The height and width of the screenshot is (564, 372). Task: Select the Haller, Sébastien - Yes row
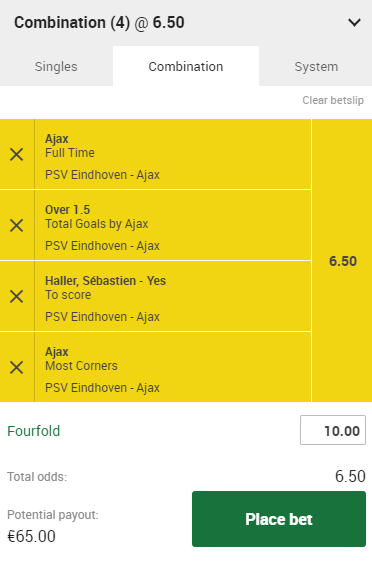173,296
